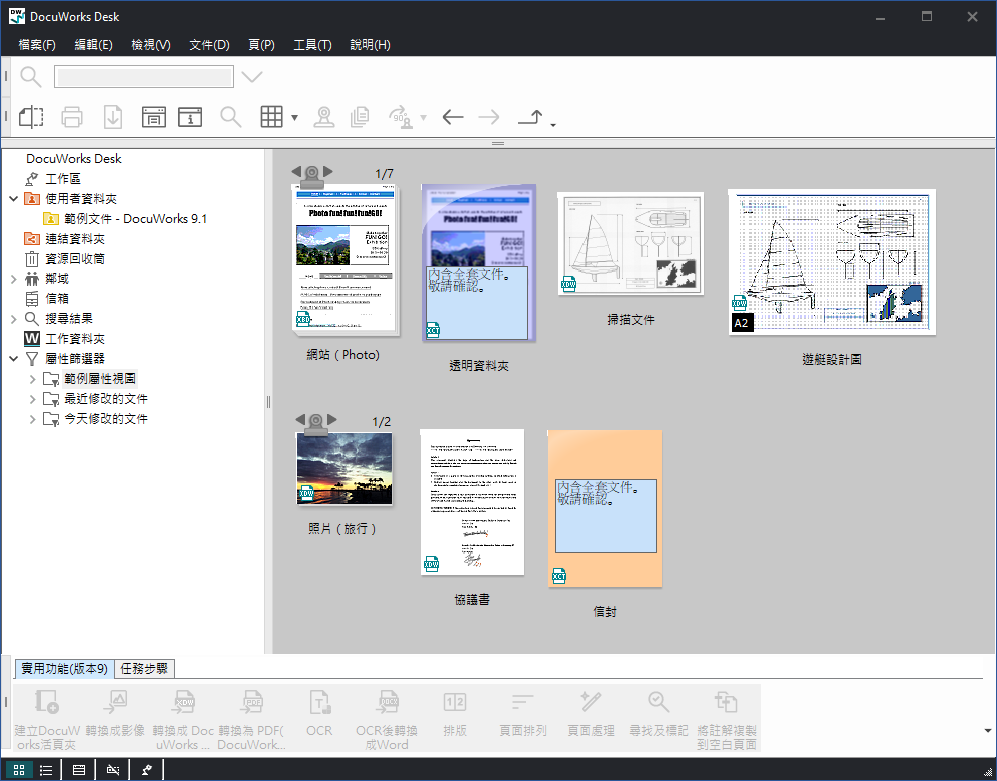Click the go up one level icon

pyautogui.click(x=530, y=117)
